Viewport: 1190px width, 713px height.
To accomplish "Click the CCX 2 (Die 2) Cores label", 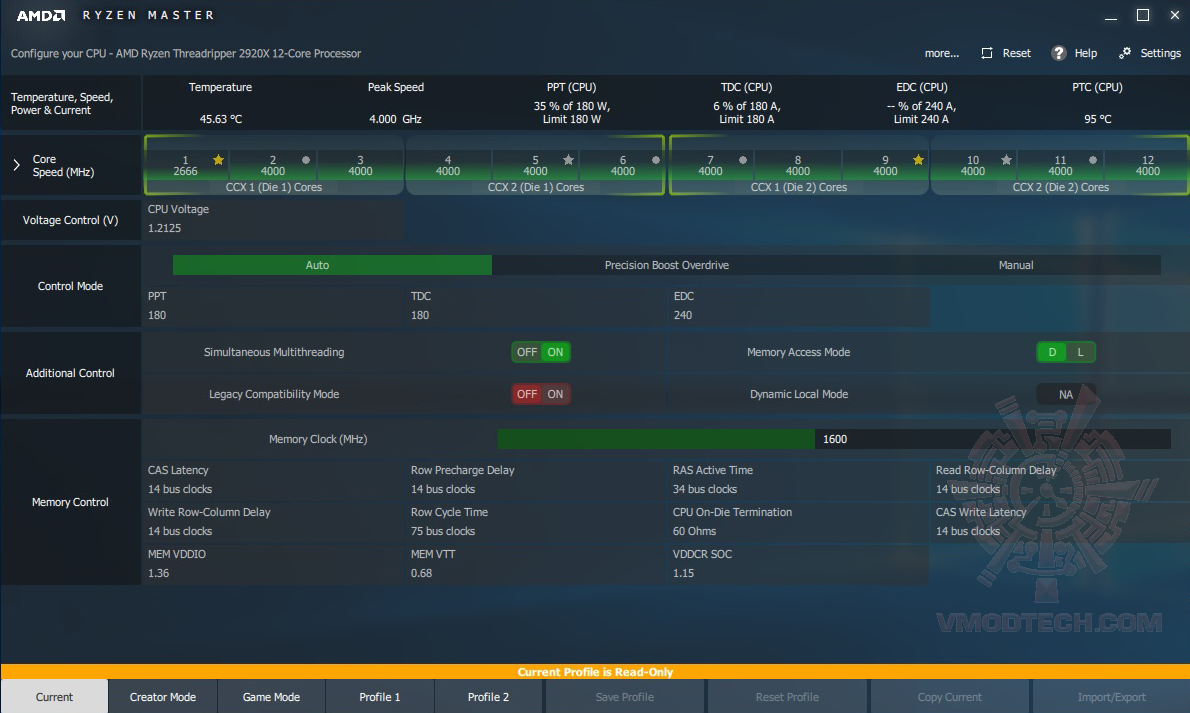I will [1060, 187].
